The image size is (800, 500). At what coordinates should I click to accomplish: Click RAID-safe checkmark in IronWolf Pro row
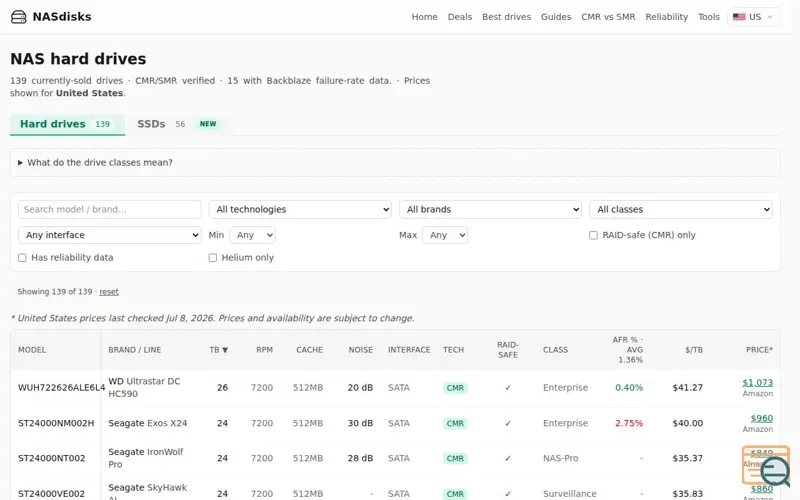tap(508, 458)
